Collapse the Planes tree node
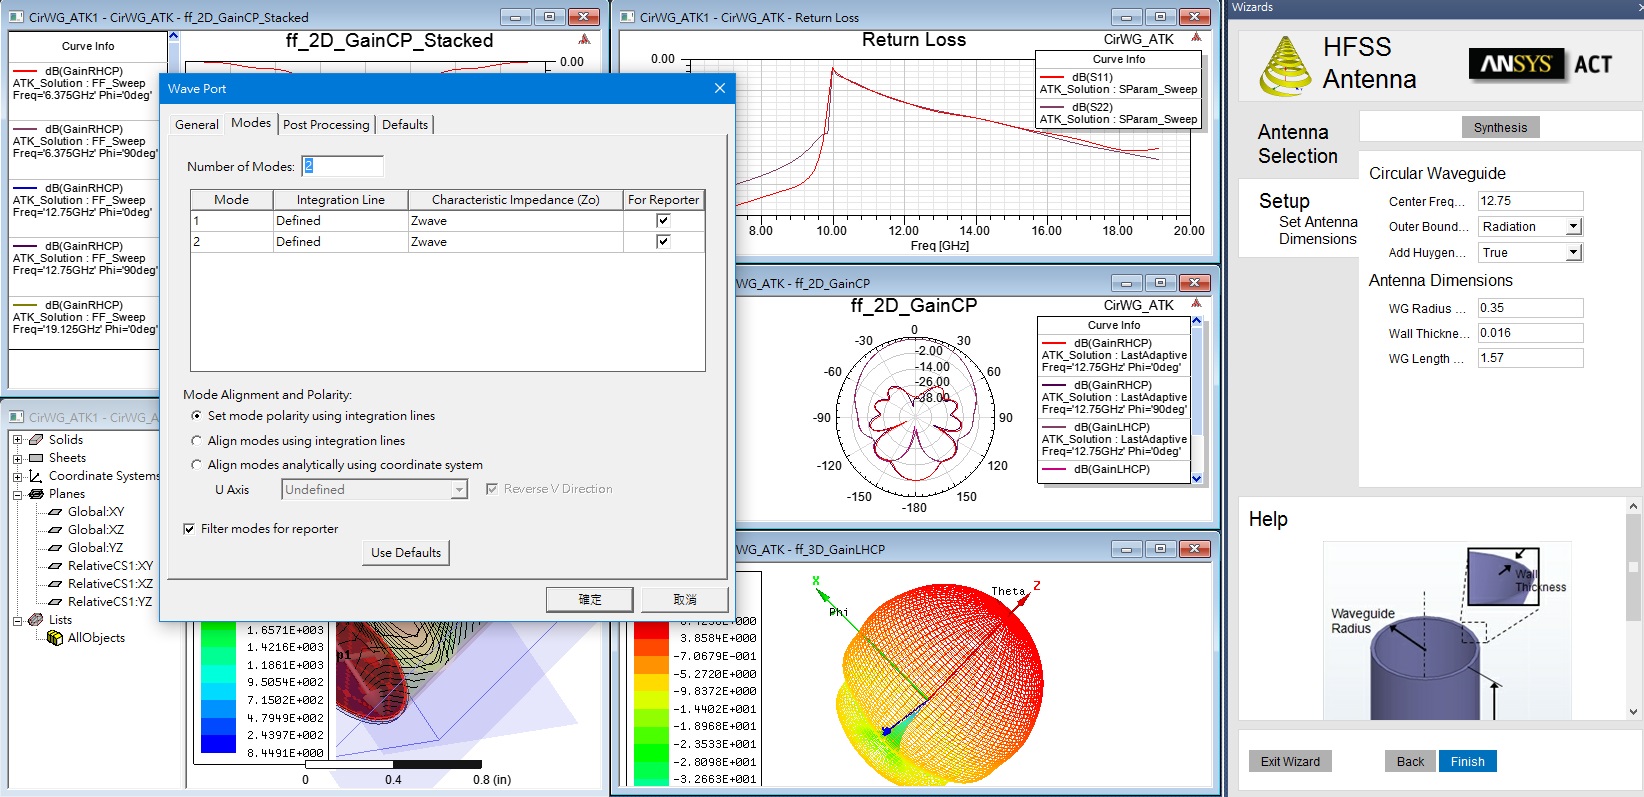 tap(17, 494)
